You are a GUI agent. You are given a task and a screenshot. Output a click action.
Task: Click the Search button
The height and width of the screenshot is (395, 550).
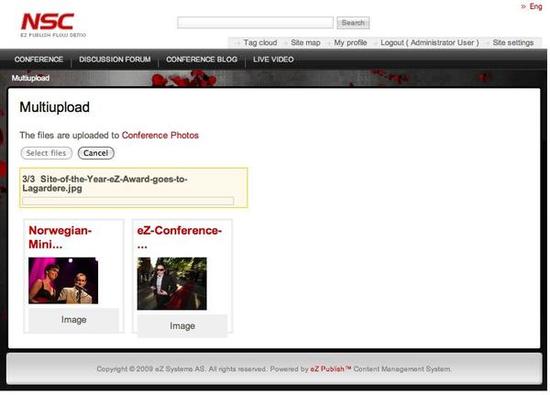tap(353, 23)
